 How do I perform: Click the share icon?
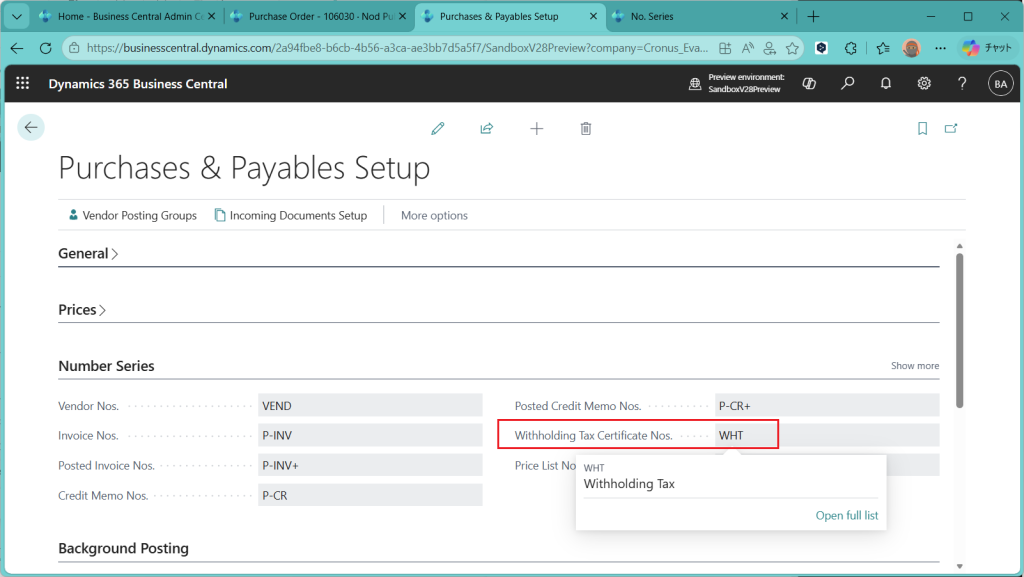486,128
